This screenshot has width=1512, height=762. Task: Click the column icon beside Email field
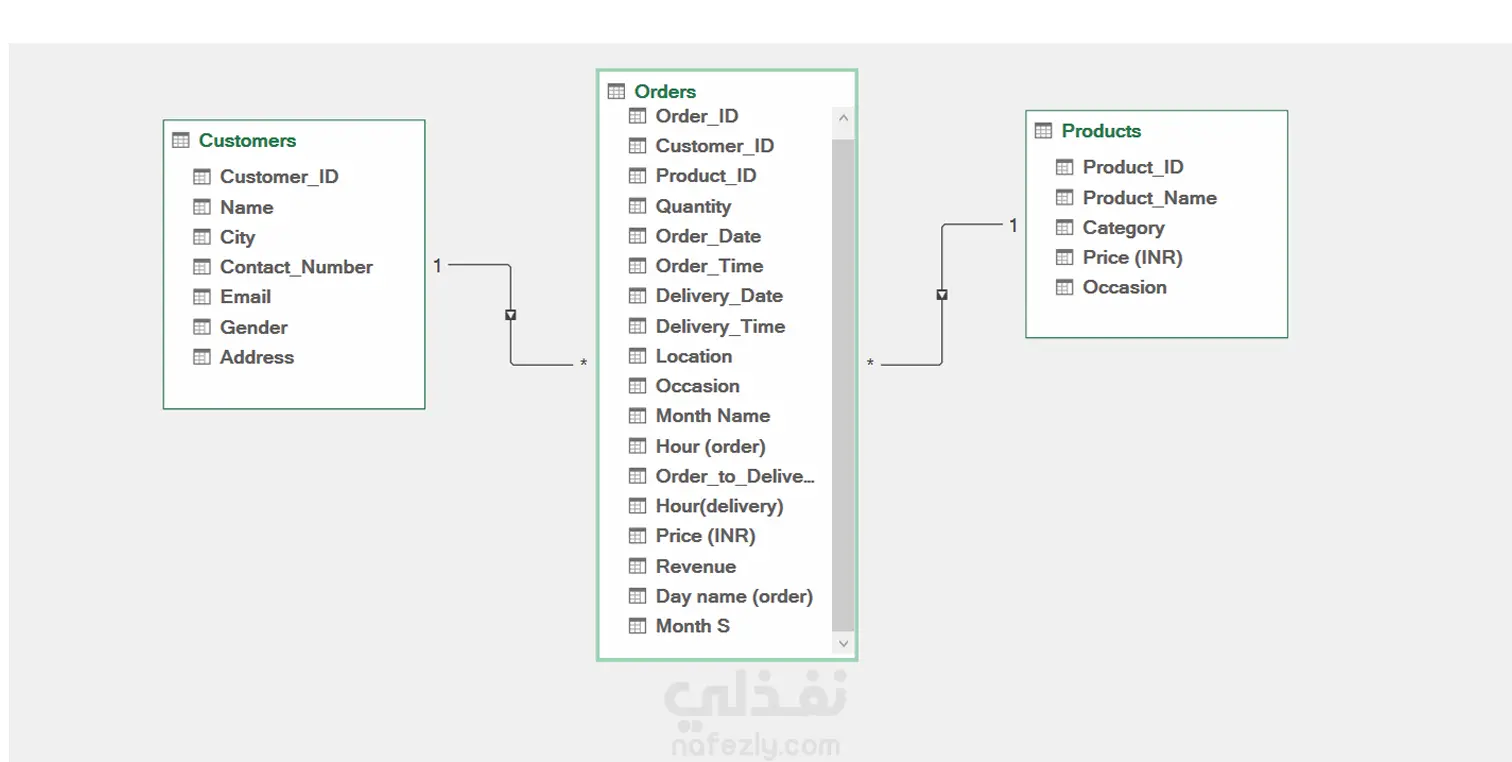pos(202,297)
